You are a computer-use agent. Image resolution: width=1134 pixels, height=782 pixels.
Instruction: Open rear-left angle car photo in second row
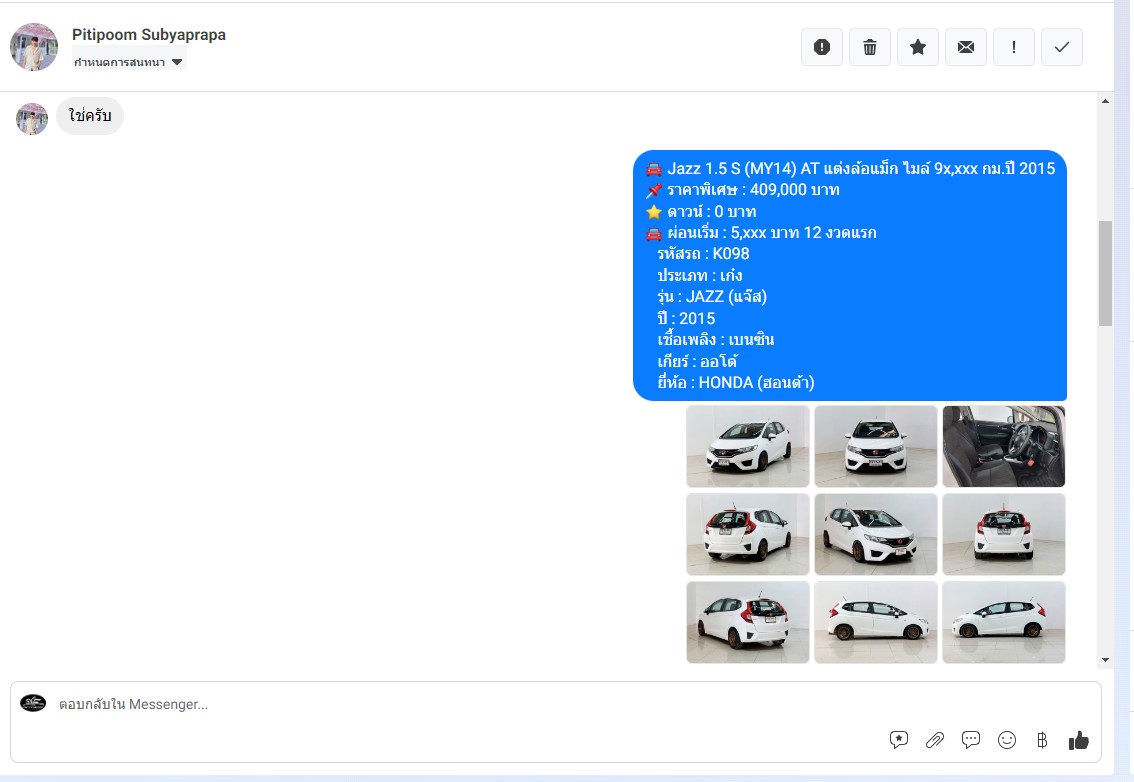[x=748, y=535]
